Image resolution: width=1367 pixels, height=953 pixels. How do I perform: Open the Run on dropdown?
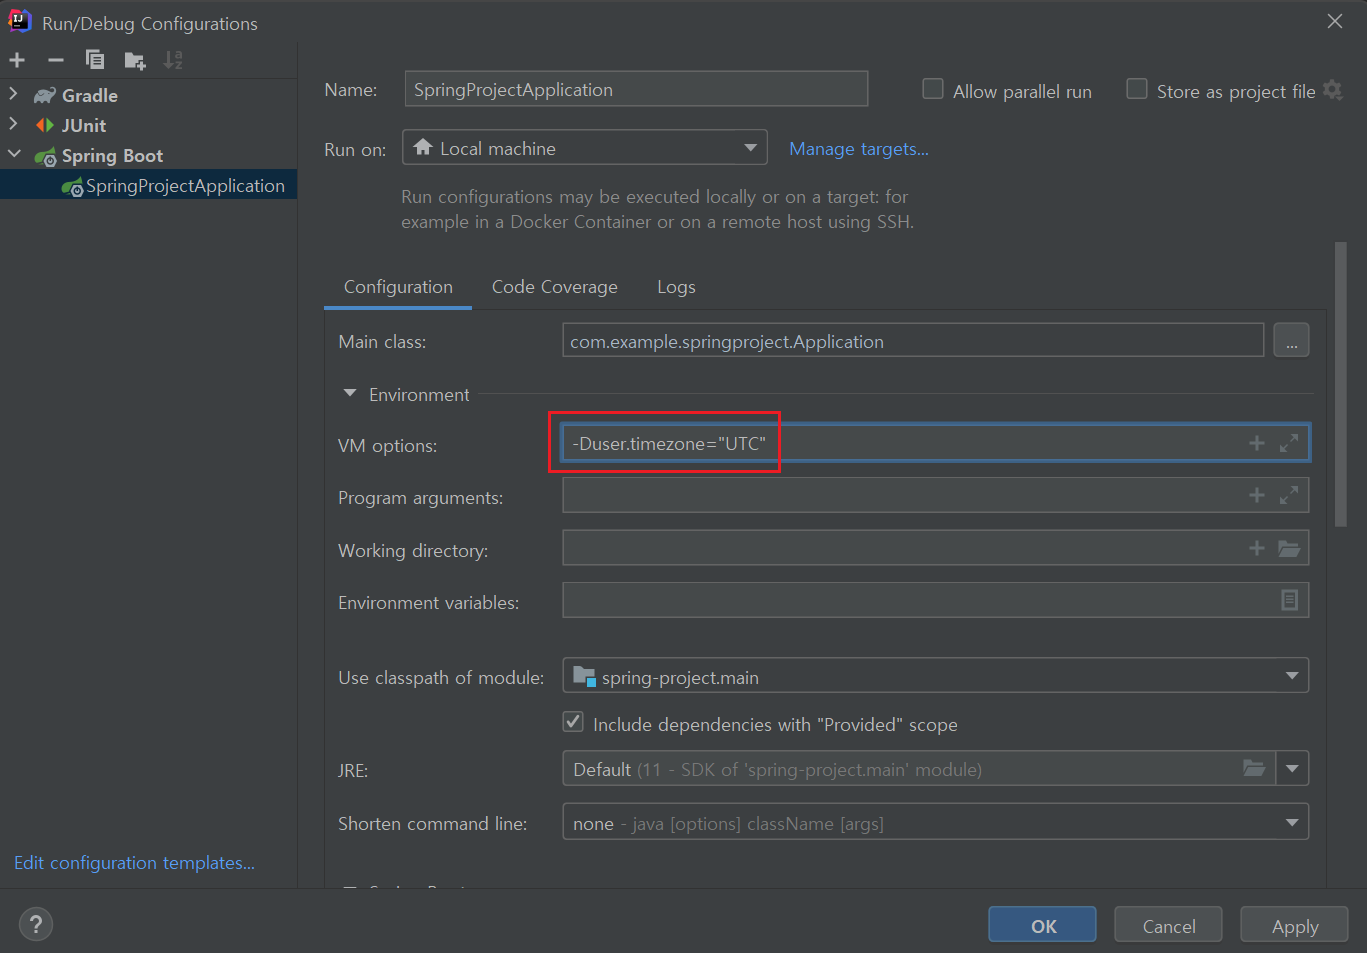coord(585,147)
